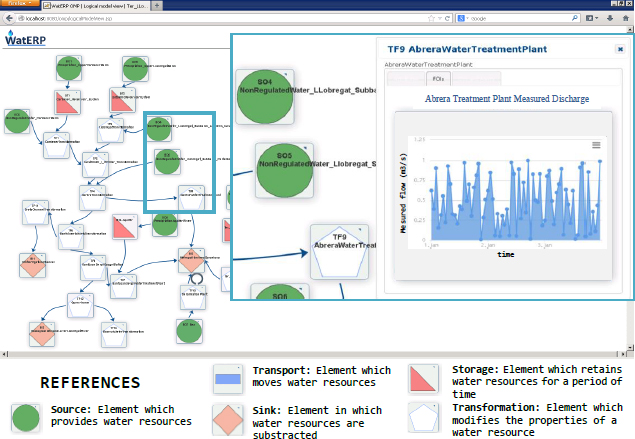This screenshot has height=439, width=635.
Task: Click horizontal scrollbar left arrow
Action: [4, 354]
